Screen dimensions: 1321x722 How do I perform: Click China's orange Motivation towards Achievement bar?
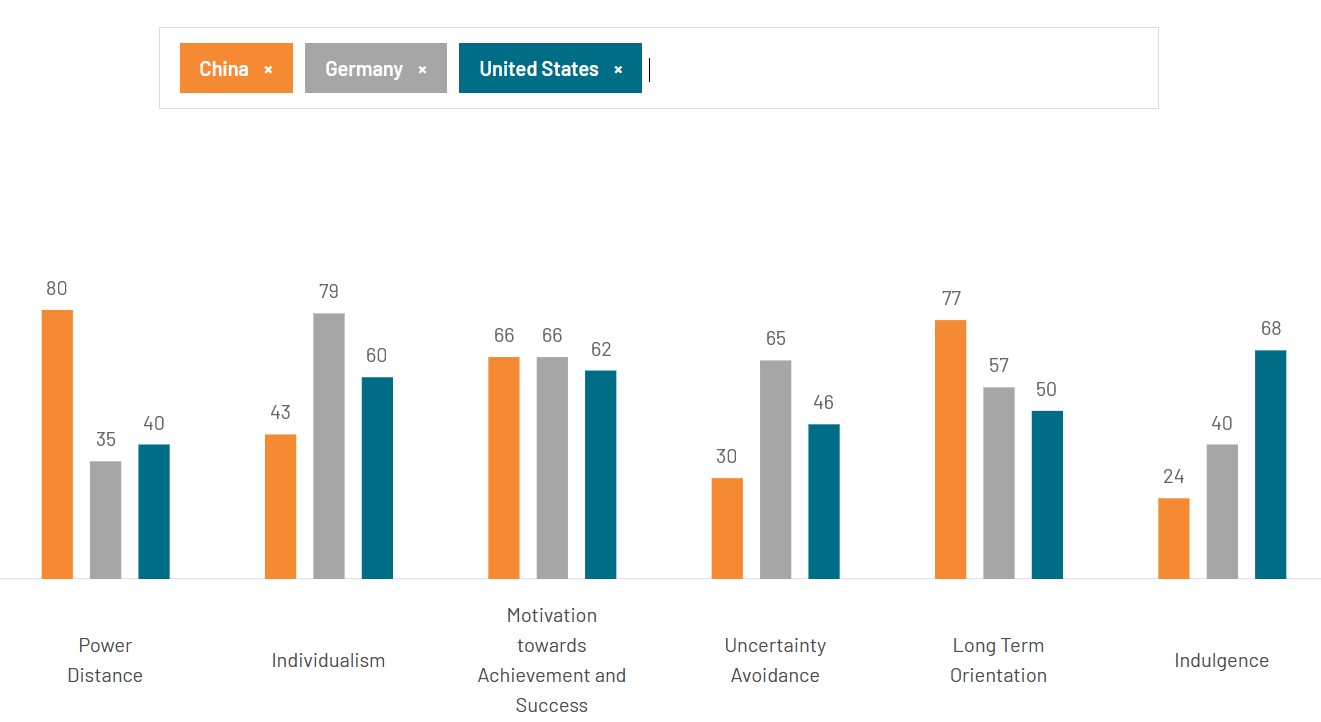(x=503, y=460)
